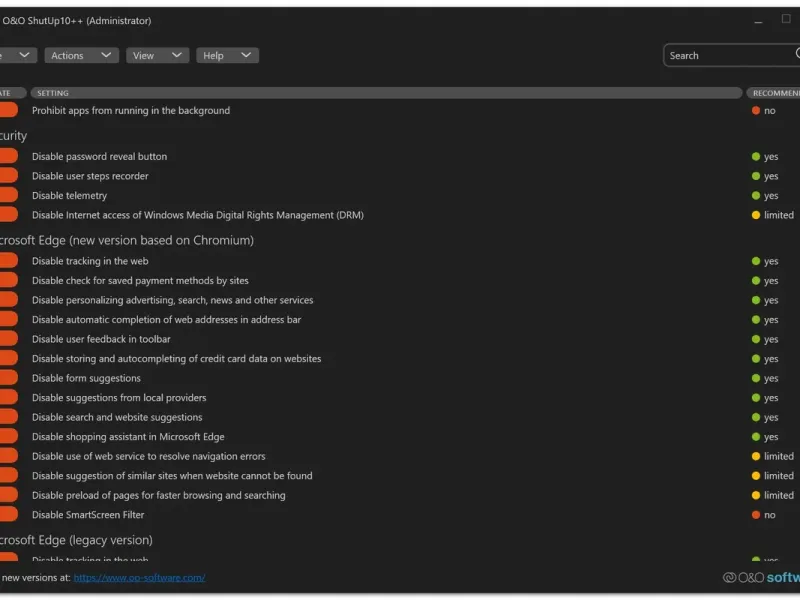This screenshot has height=600, width=800.
Task: Toggle Disable shopping assistant in Microsoft Edge
Action: pyautogui.click(x=9, y=436)
